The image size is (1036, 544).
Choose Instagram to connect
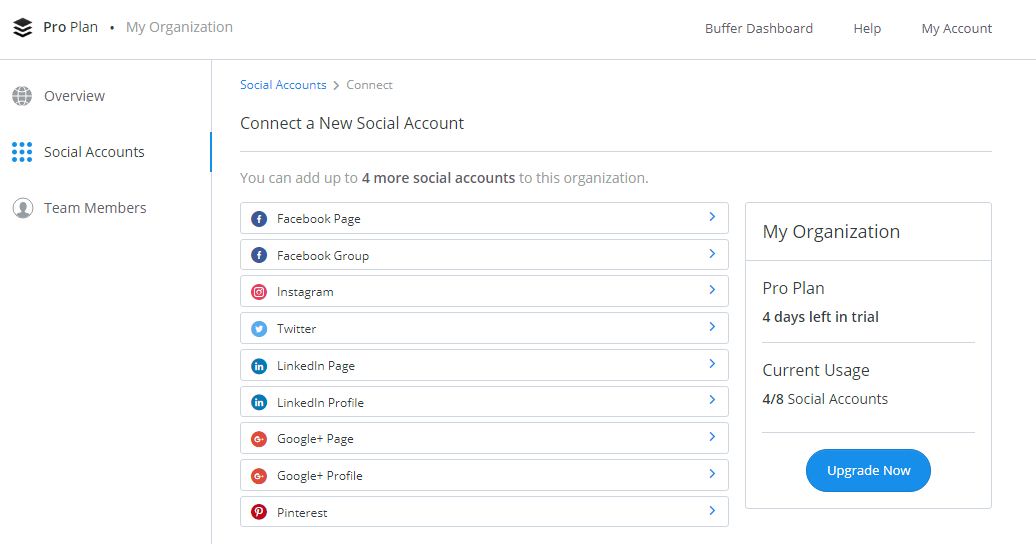coord(484,291)
